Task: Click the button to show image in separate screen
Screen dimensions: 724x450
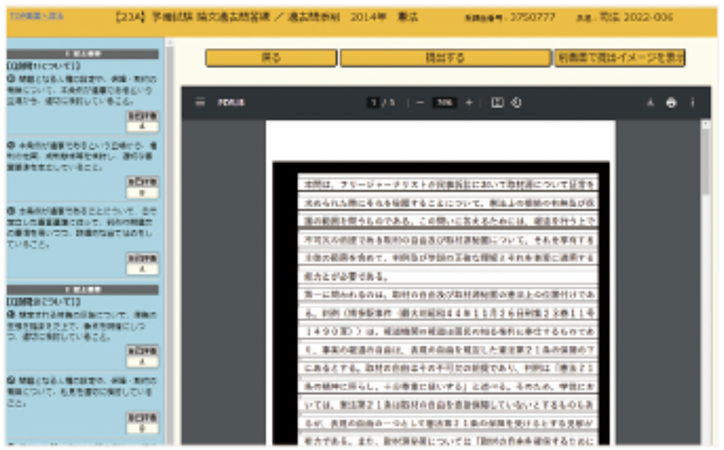Action: (620, 58)
